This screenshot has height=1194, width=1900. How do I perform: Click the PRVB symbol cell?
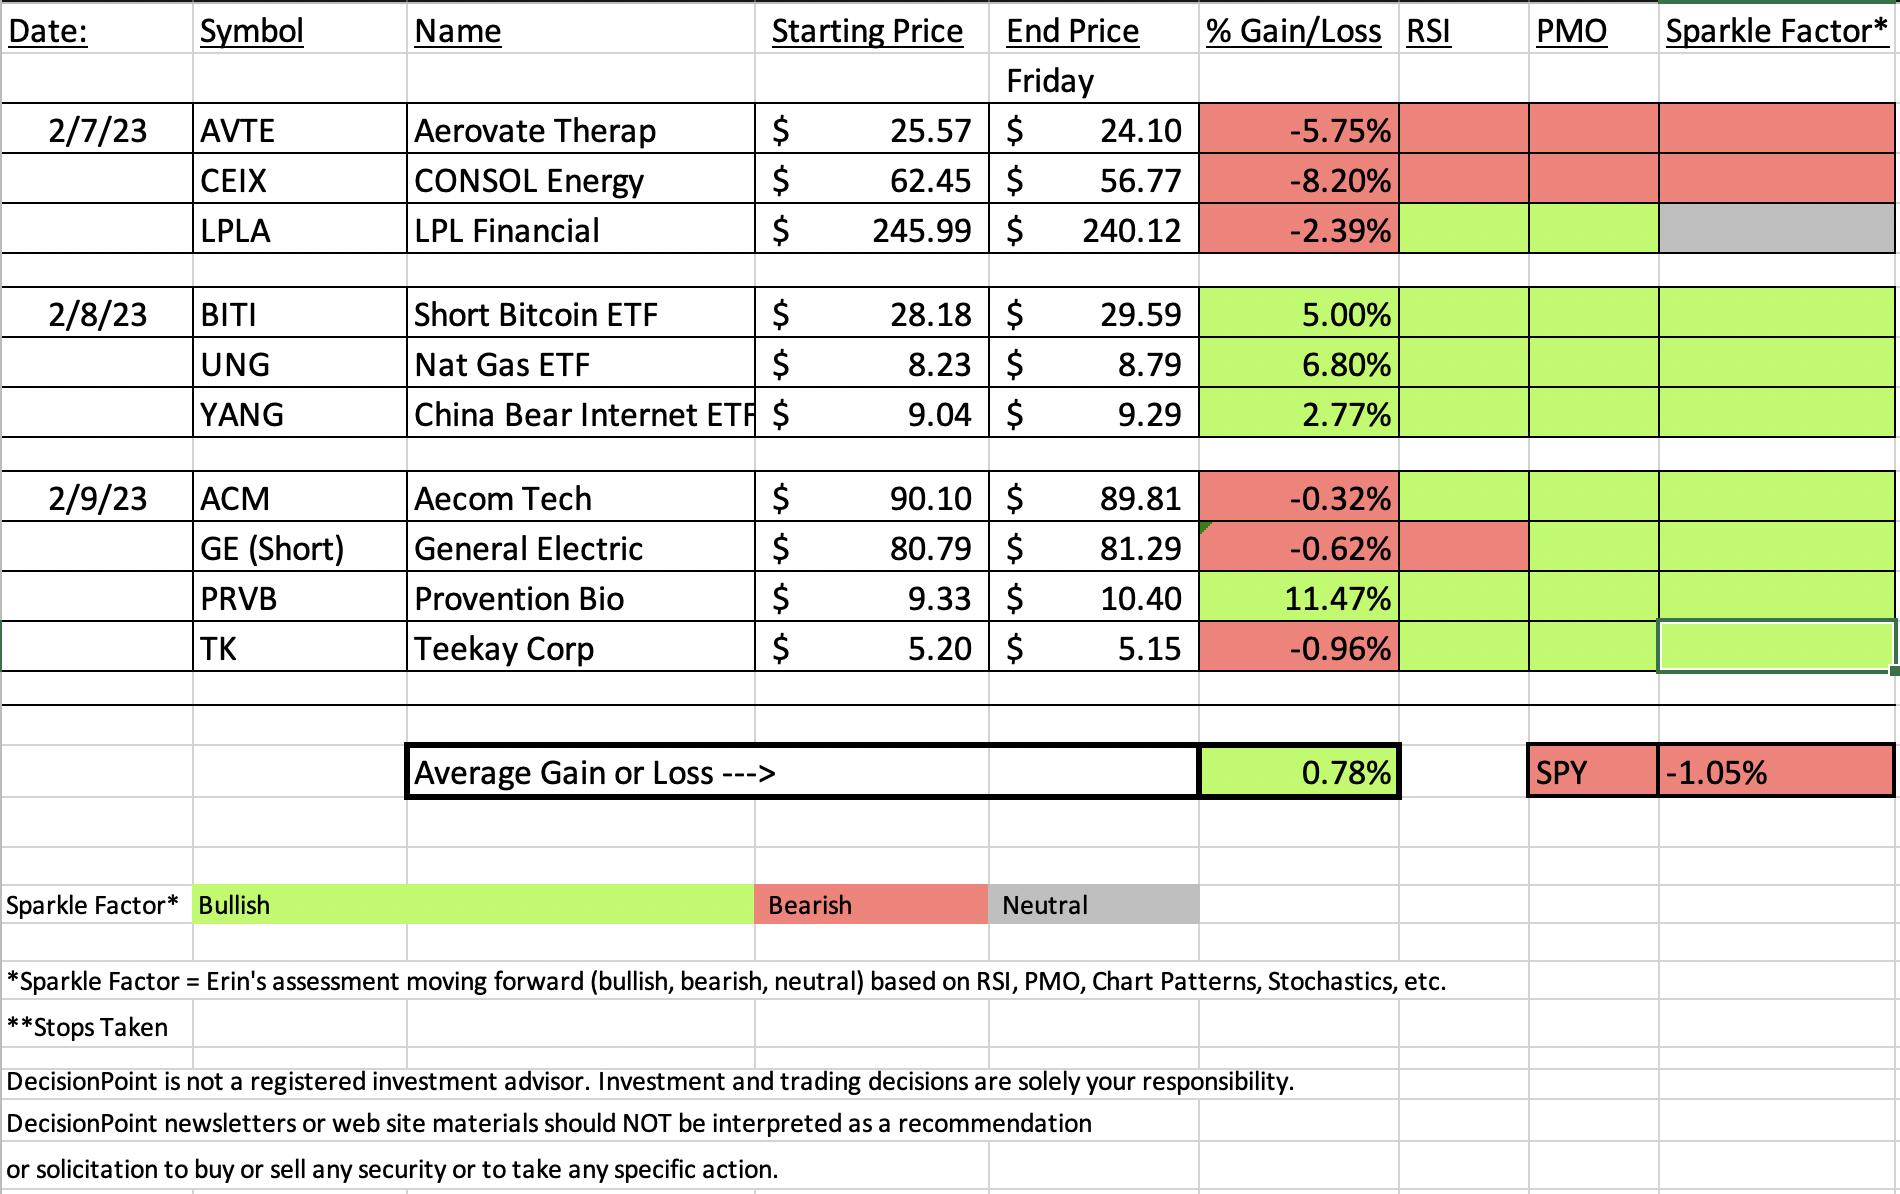pyautogui.click(x=299, y=597)
